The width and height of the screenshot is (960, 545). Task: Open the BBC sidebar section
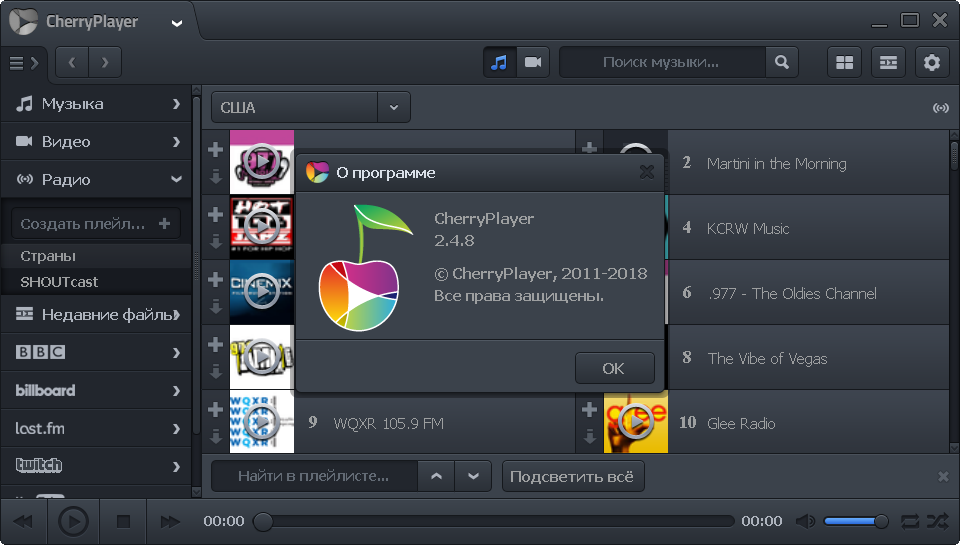coord(97,353)
